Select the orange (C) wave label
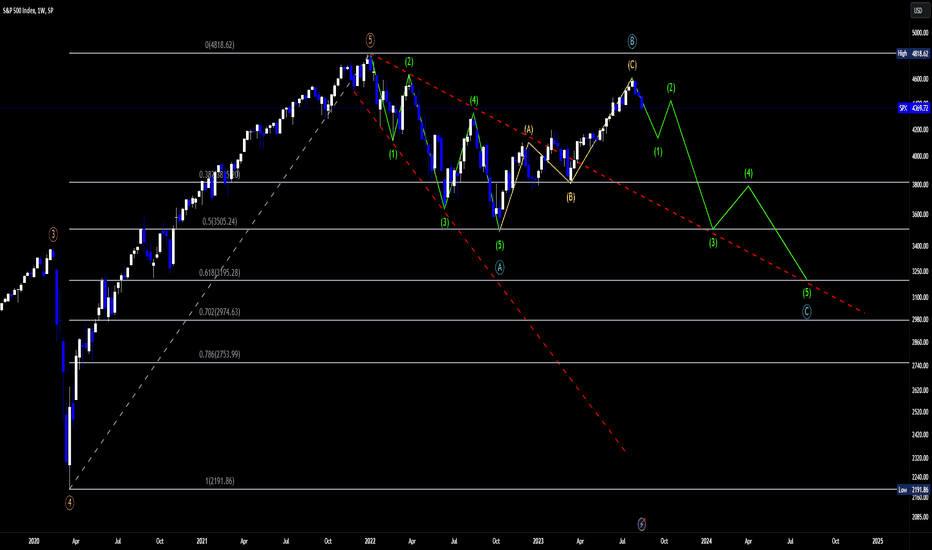The image size is (932, 550). 632,65
